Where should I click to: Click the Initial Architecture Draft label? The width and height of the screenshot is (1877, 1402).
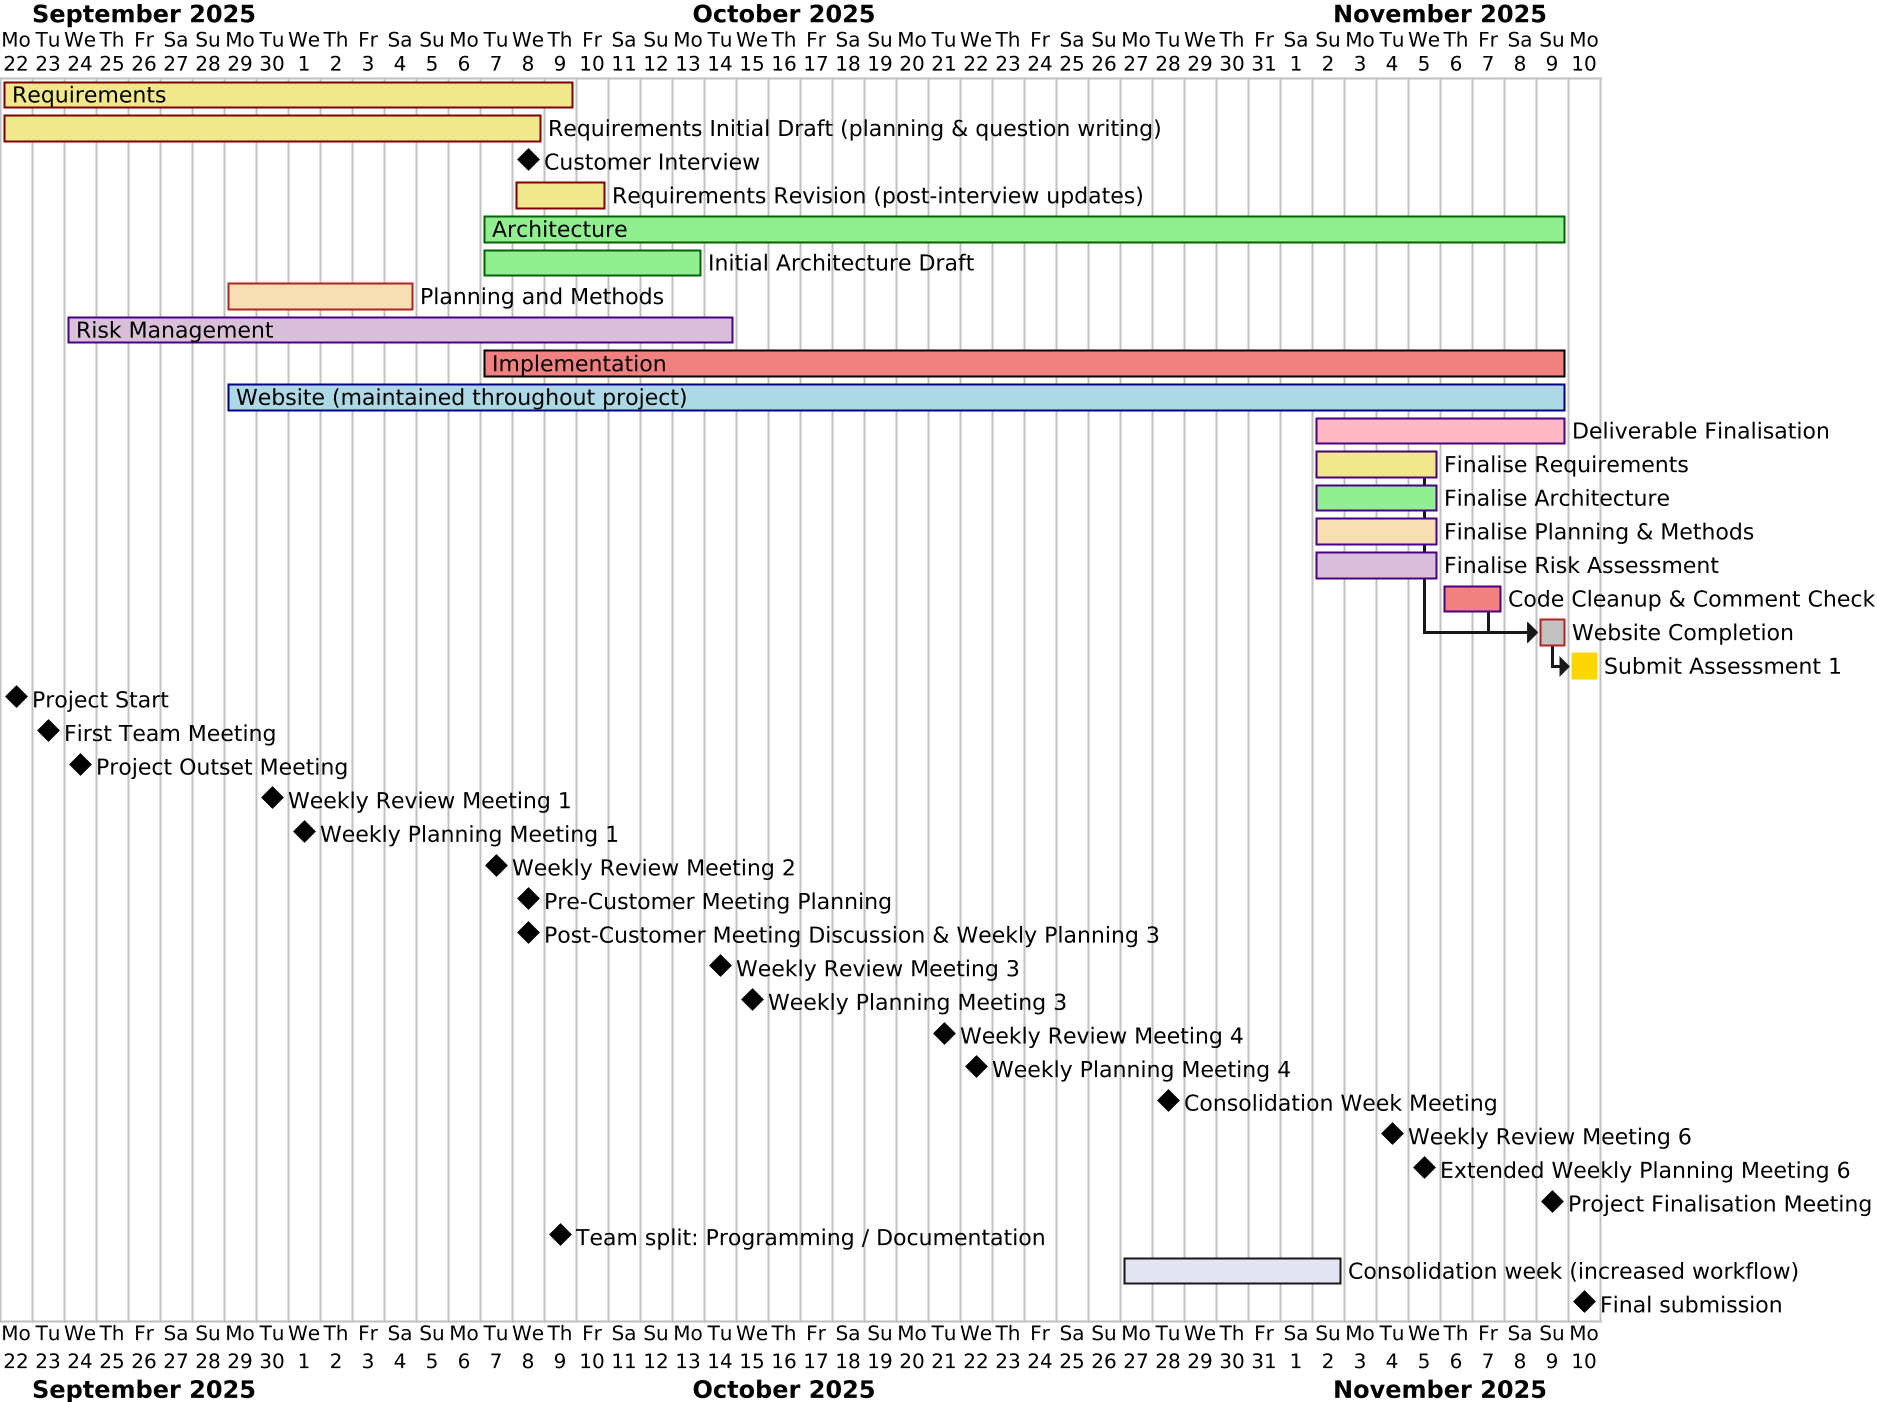pyautogui.click(x=840, y=262)
